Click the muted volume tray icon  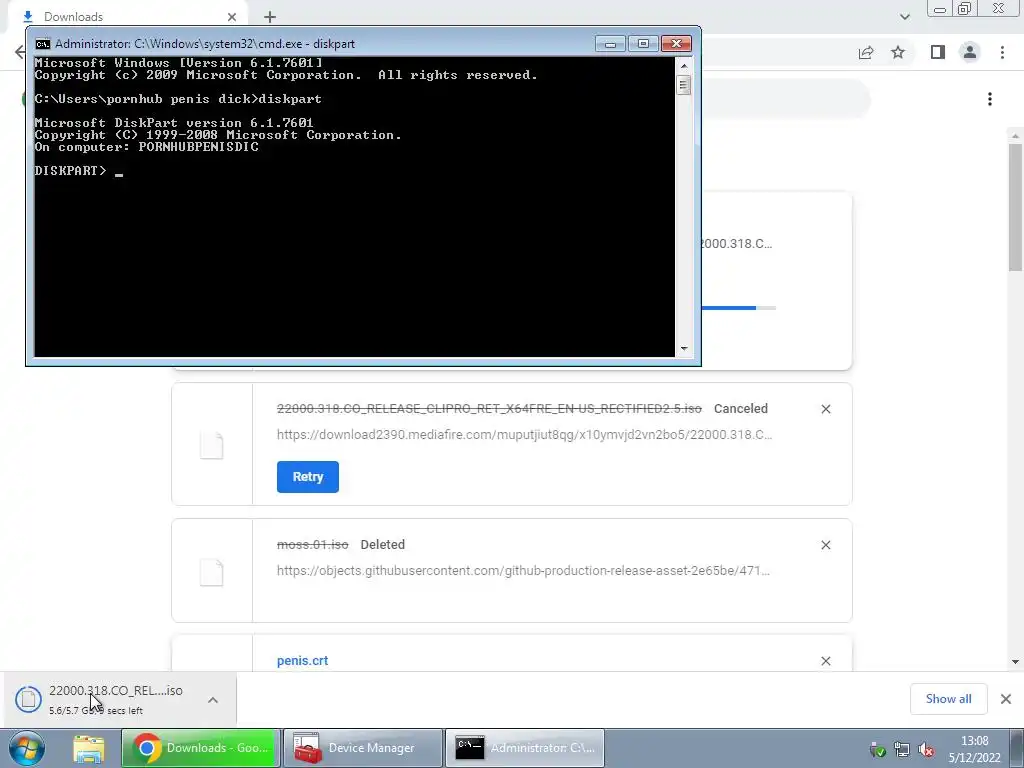tap(925, 750)
